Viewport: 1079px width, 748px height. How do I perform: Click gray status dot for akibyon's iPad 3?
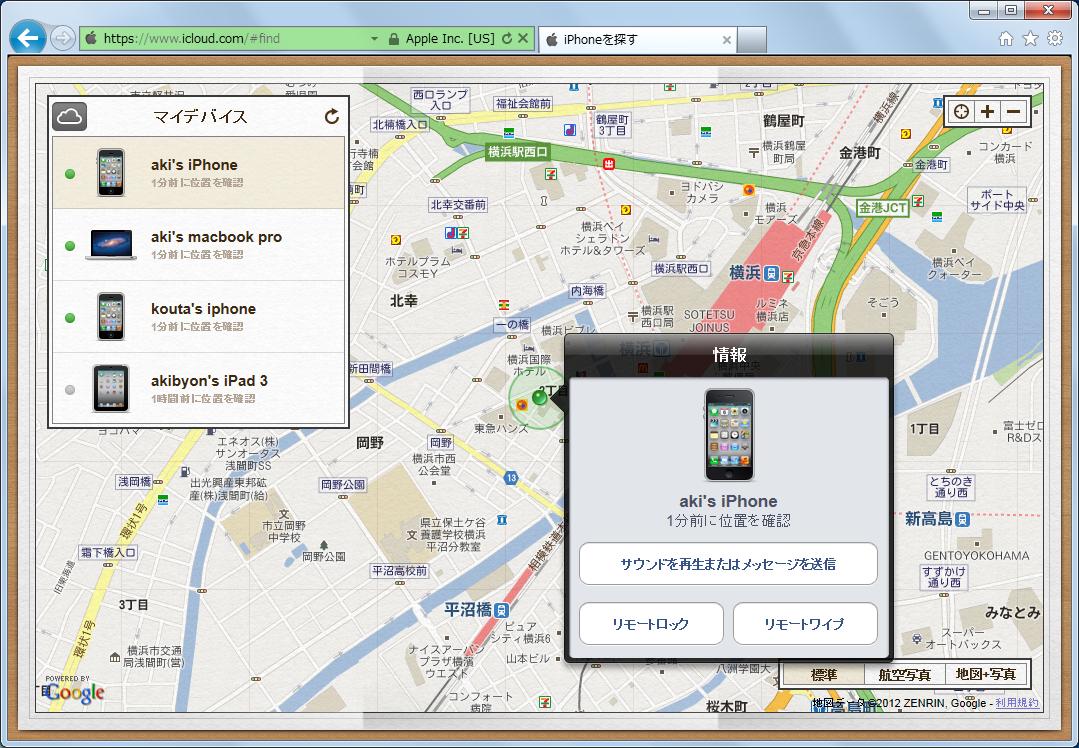pos(70,389)
